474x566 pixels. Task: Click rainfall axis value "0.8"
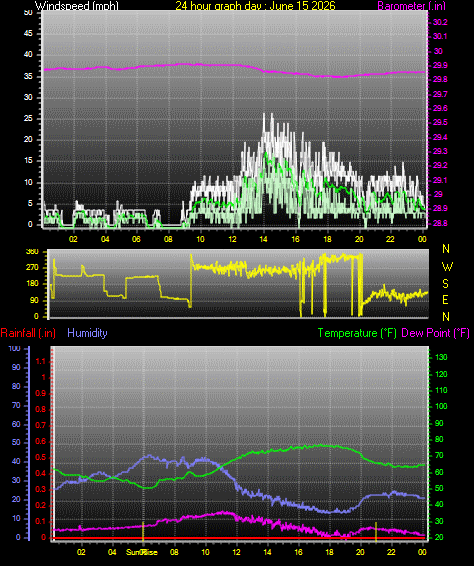coord(41,409)
